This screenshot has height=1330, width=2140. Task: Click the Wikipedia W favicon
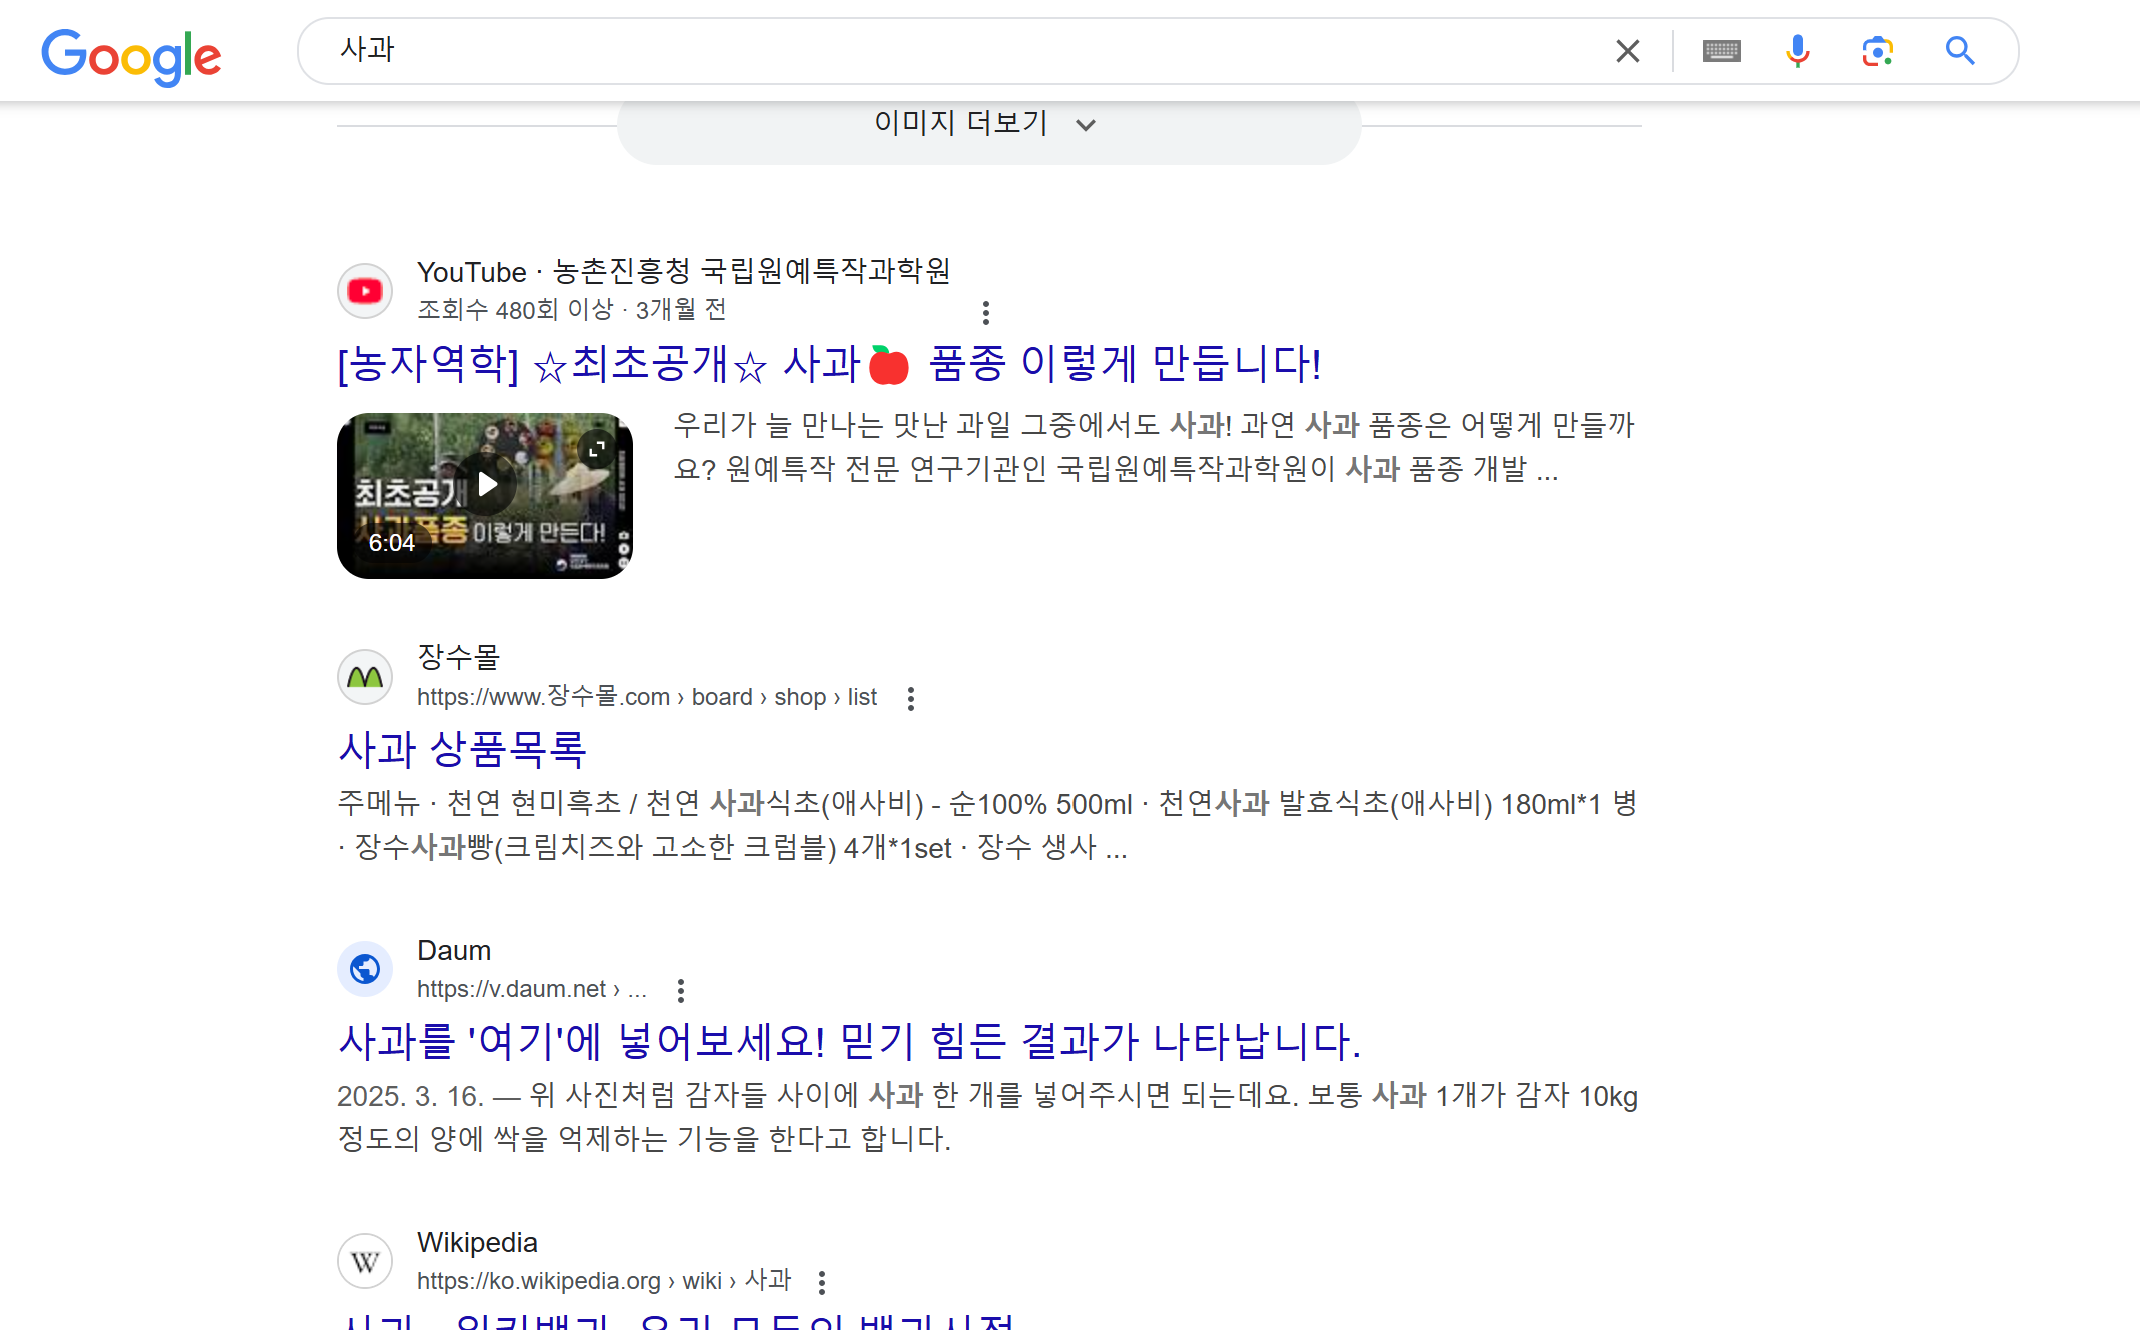[x=365, y=1261]
